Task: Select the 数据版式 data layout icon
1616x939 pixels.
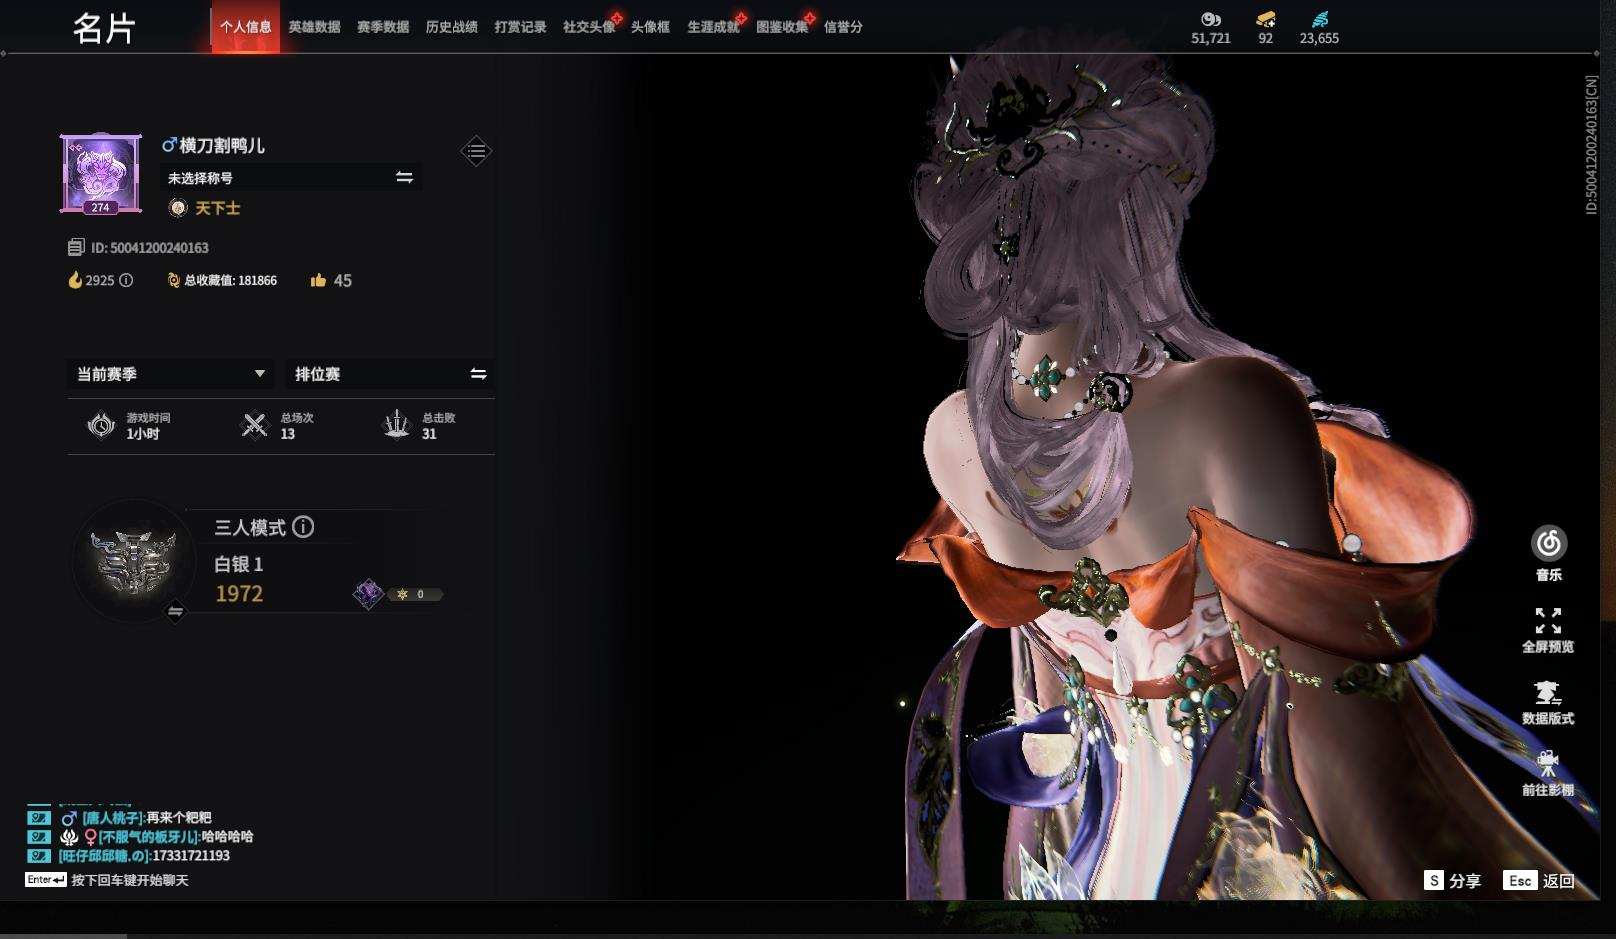Action: (1547, 693)
